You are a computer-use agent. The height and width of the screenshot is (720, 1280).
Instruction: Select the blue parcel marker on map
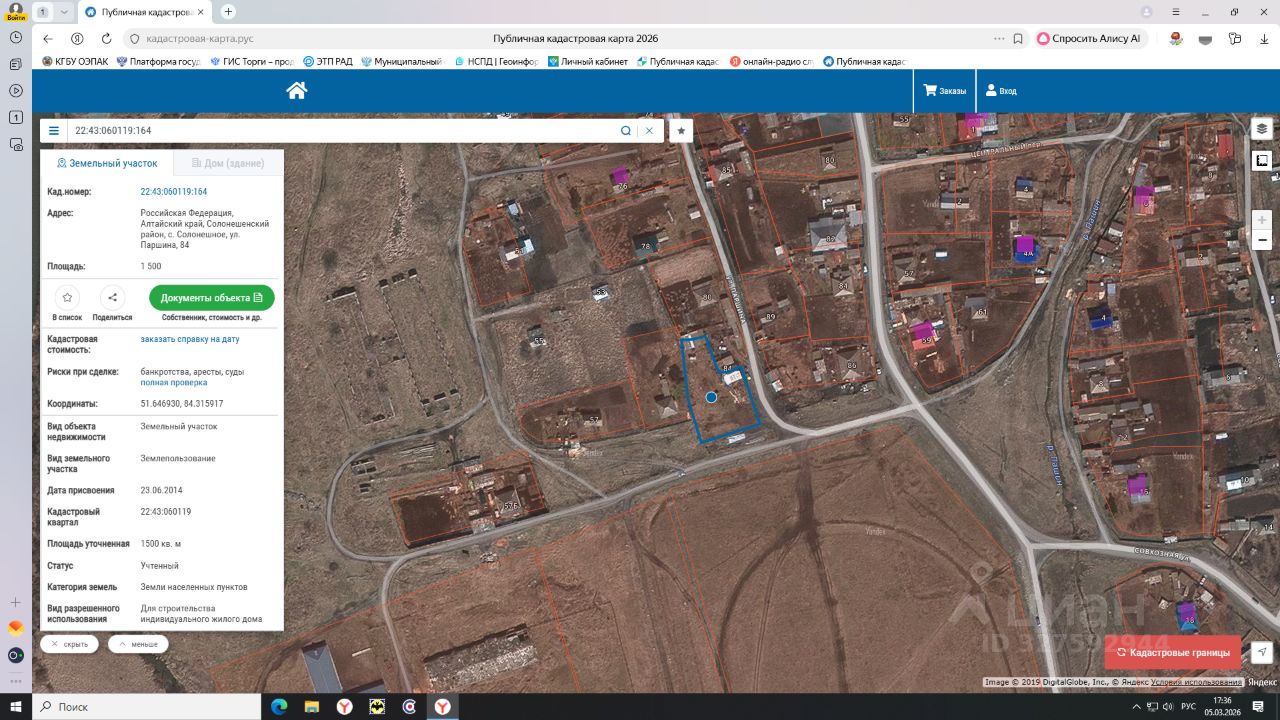click(x=711, y=397)
